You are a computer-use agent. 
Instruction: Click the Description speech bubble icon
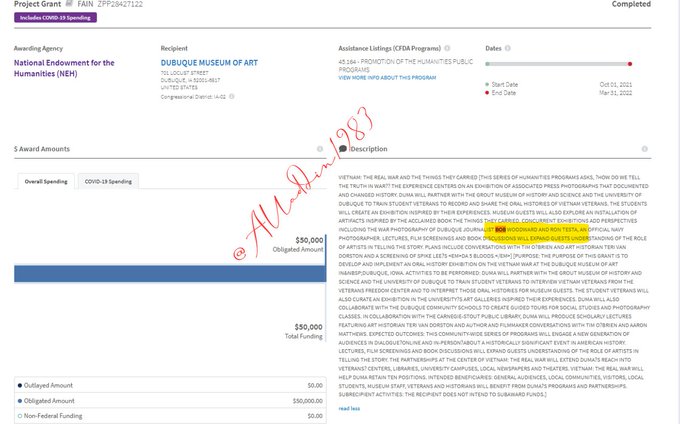343,149
